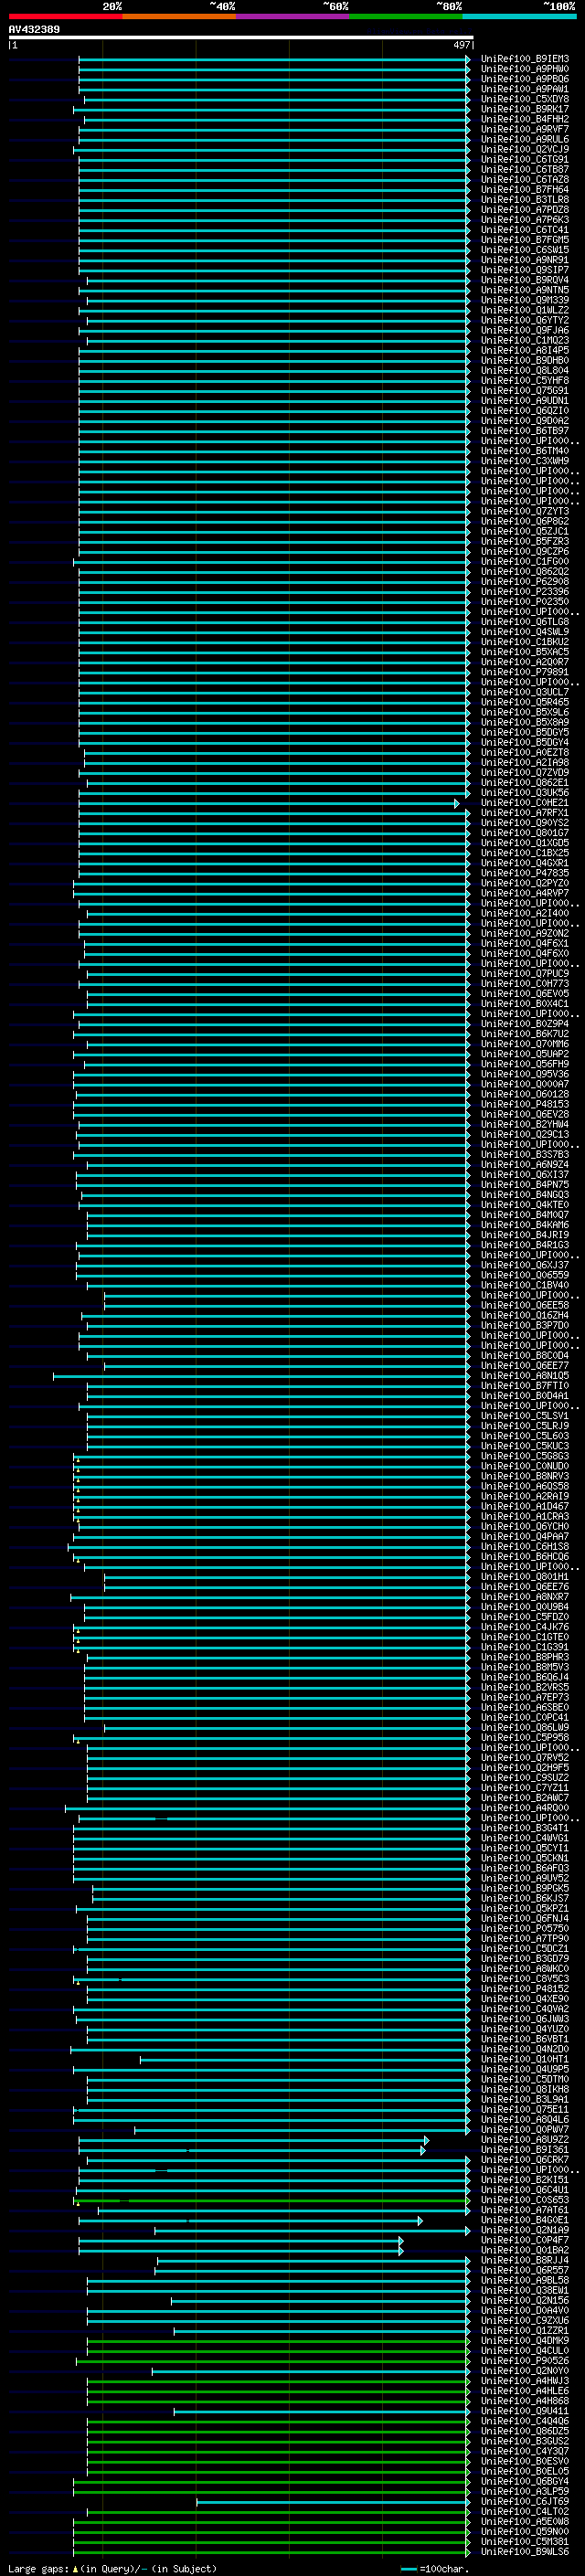Click the UniRef100_P48153 hit label
The width and height of the screenshot is (585, 2576).
[524, 1104]
